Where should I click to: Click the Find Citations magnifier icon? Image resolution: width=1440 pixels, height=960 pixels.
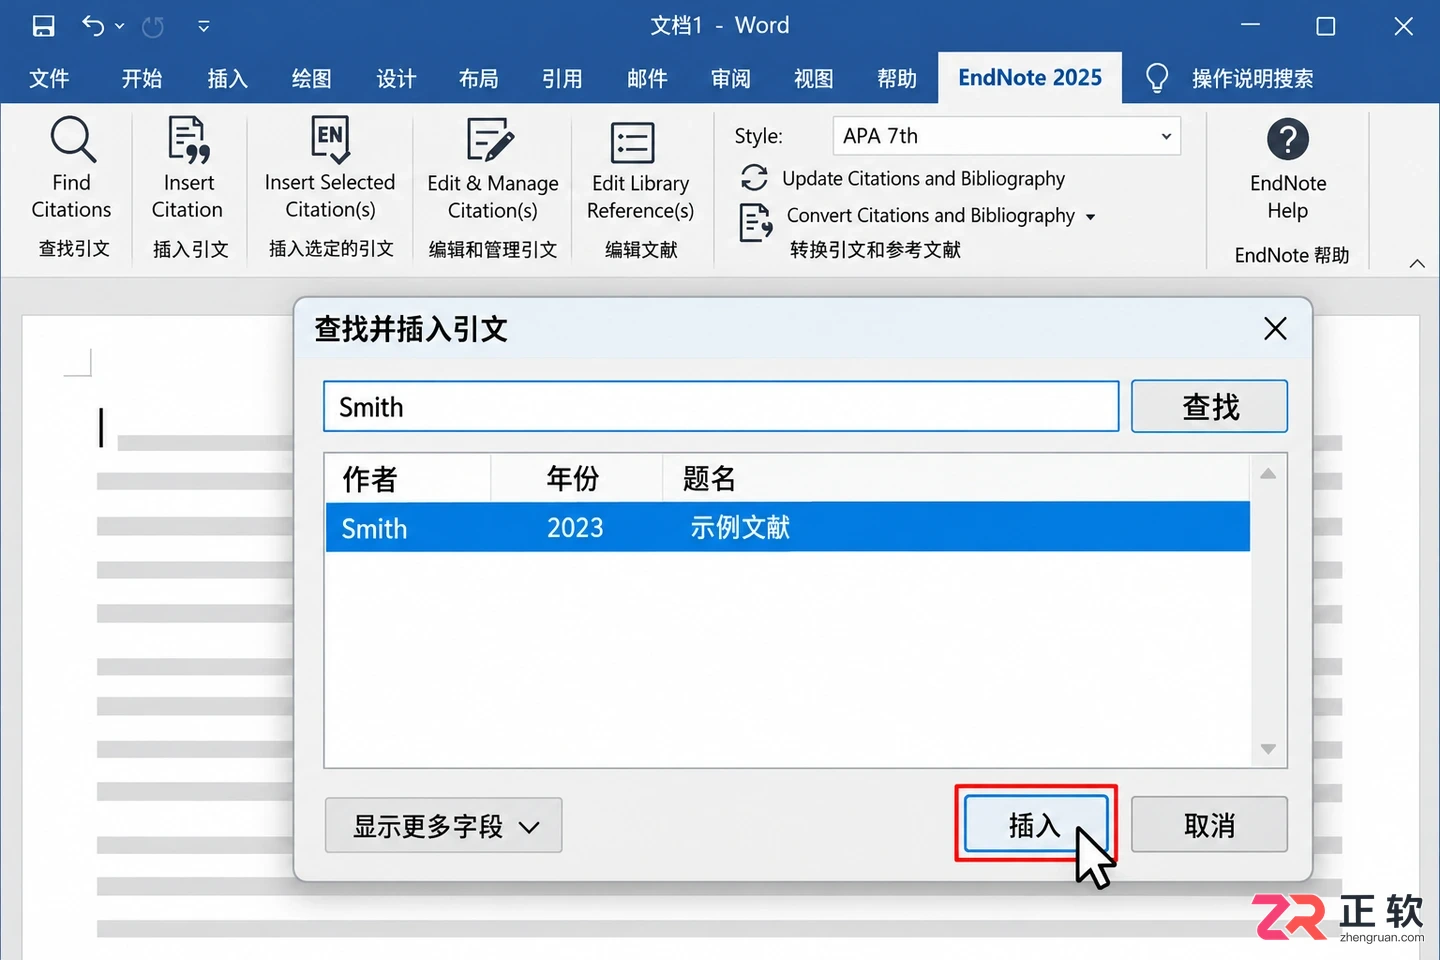pyautogui.click(x=73, y=139)
